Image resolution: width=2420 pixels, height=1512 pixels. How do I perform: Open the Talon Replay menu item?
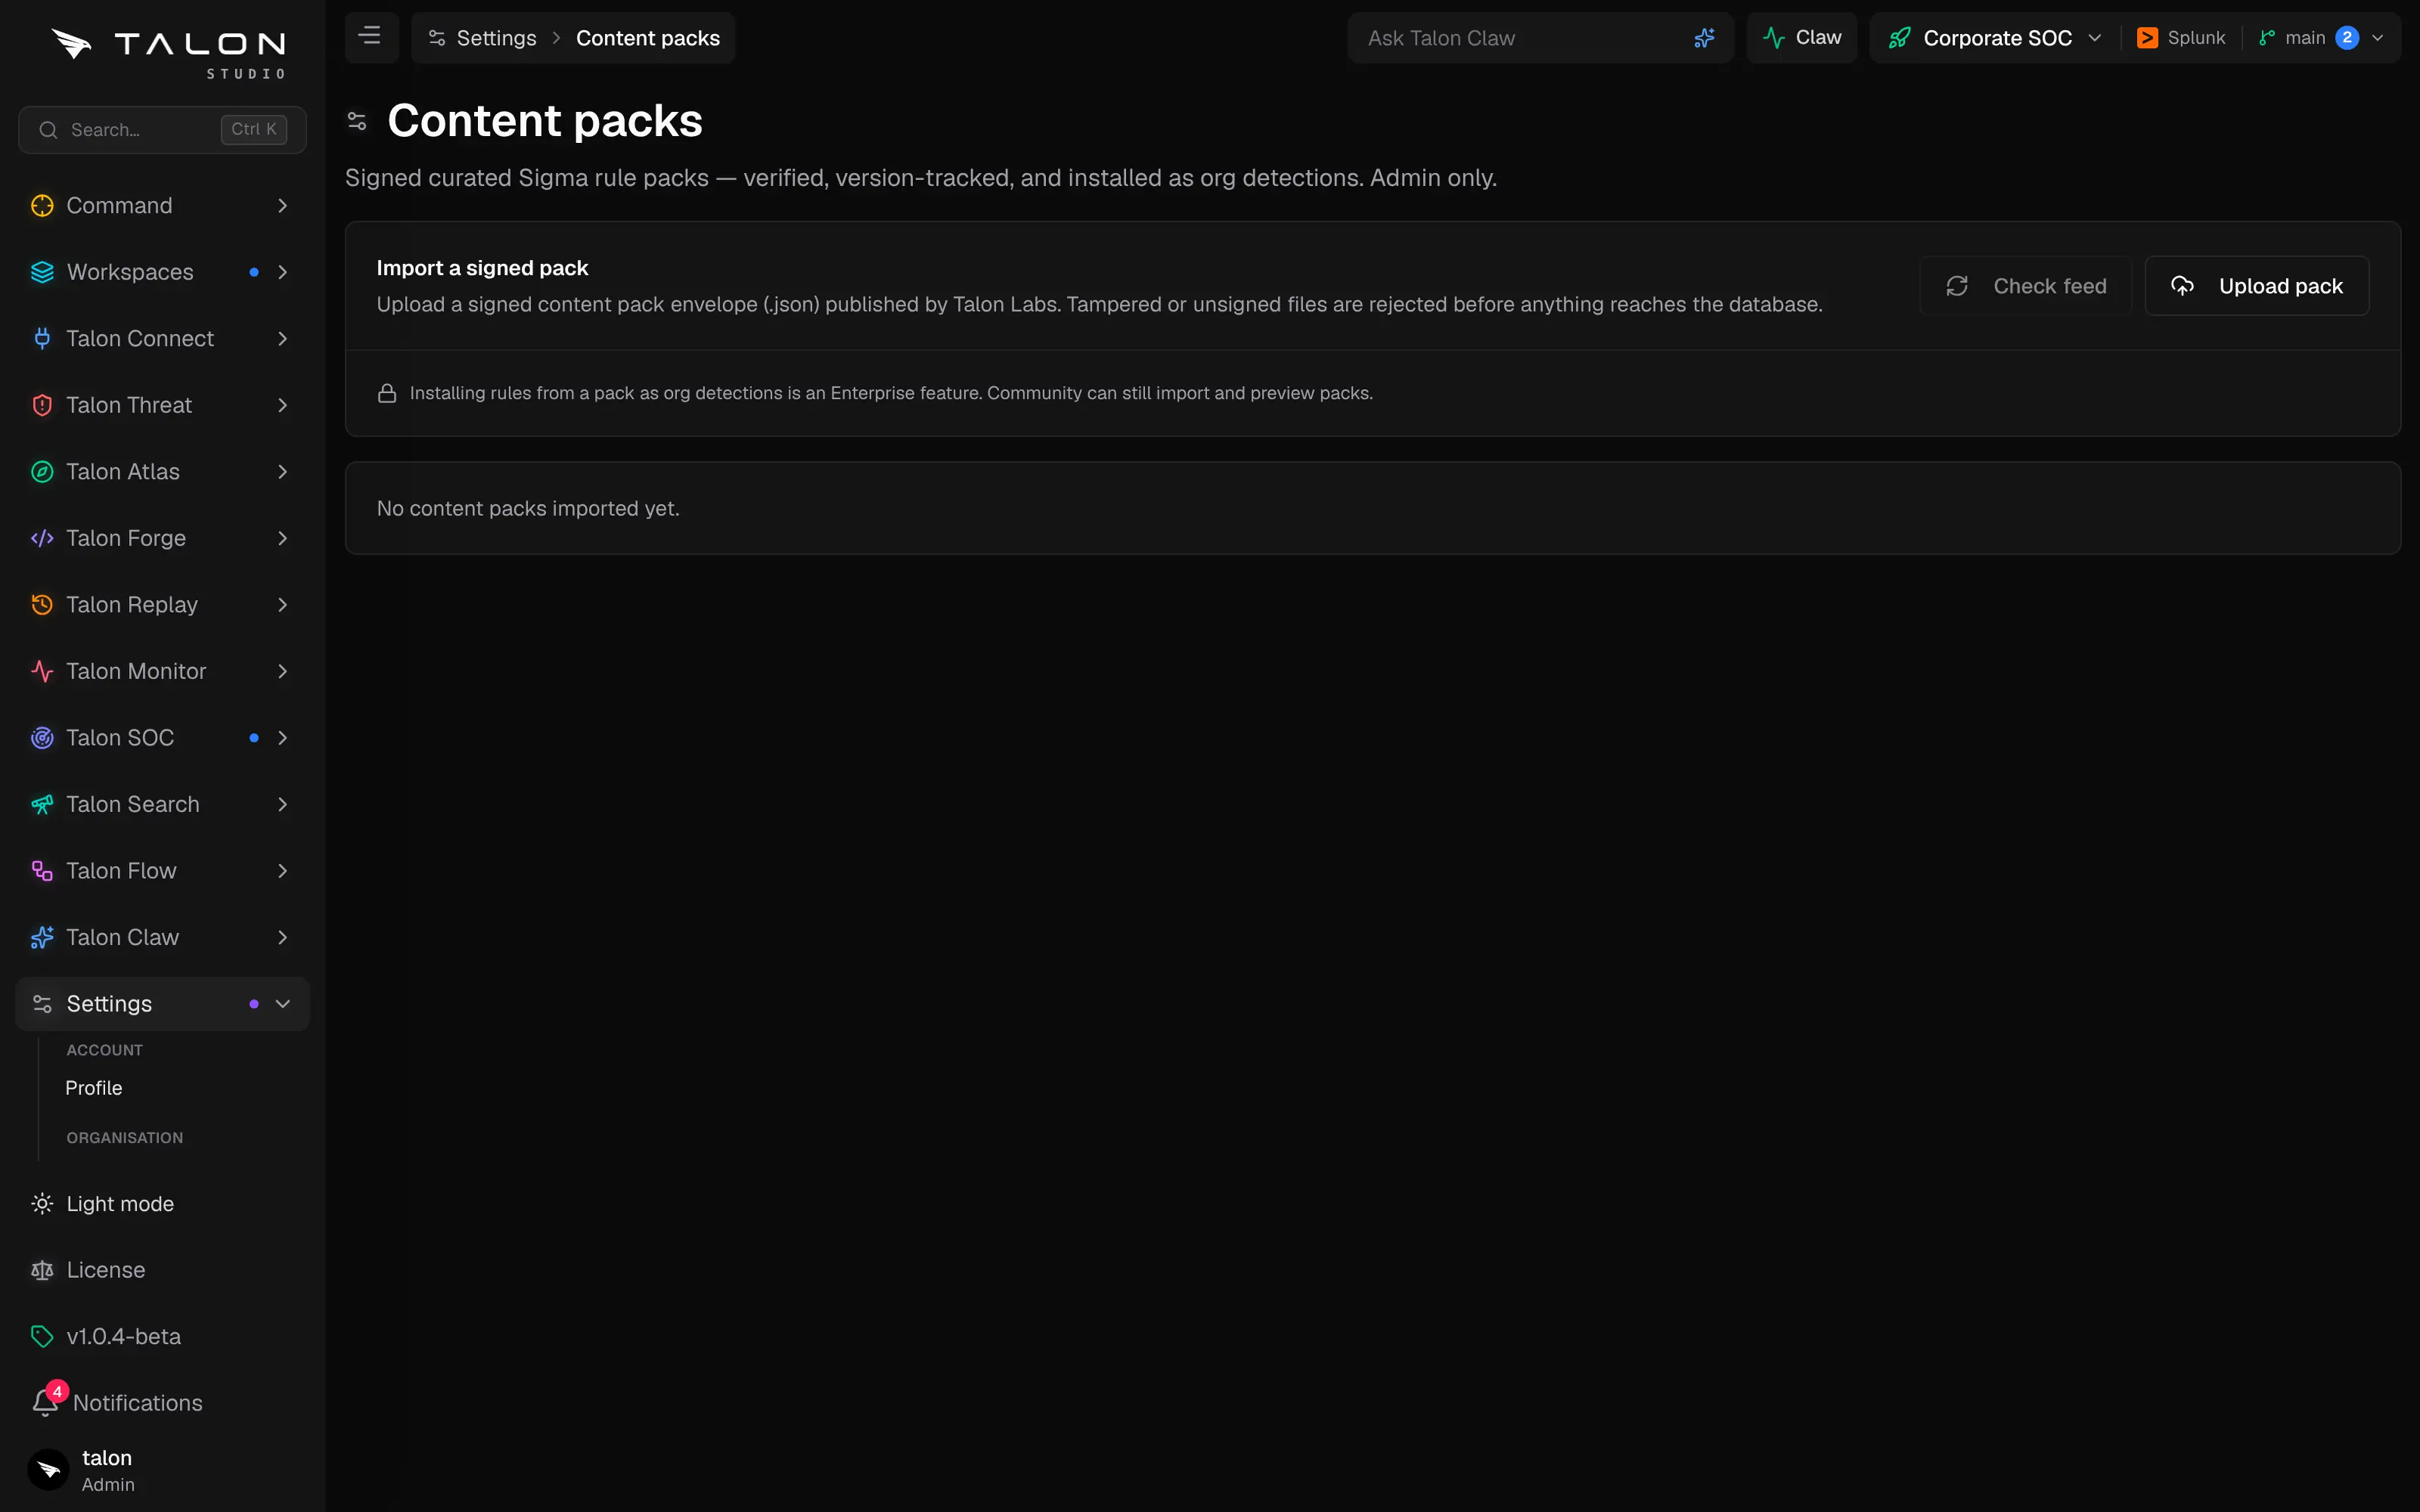pos(162,605)
